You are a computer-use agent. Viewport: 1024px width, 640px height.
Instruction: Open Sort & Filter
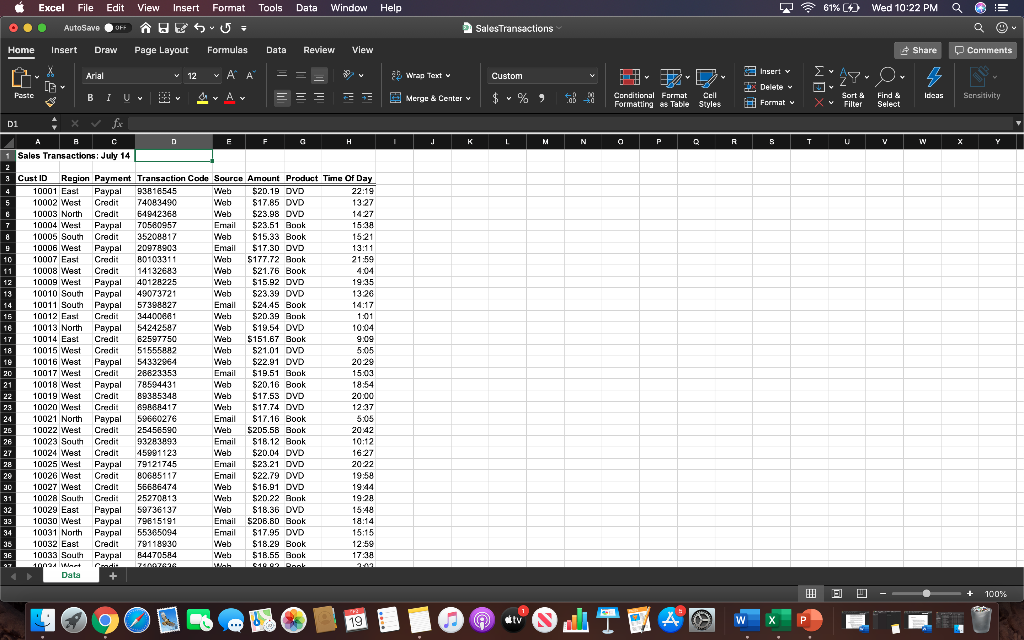[853, 88]
